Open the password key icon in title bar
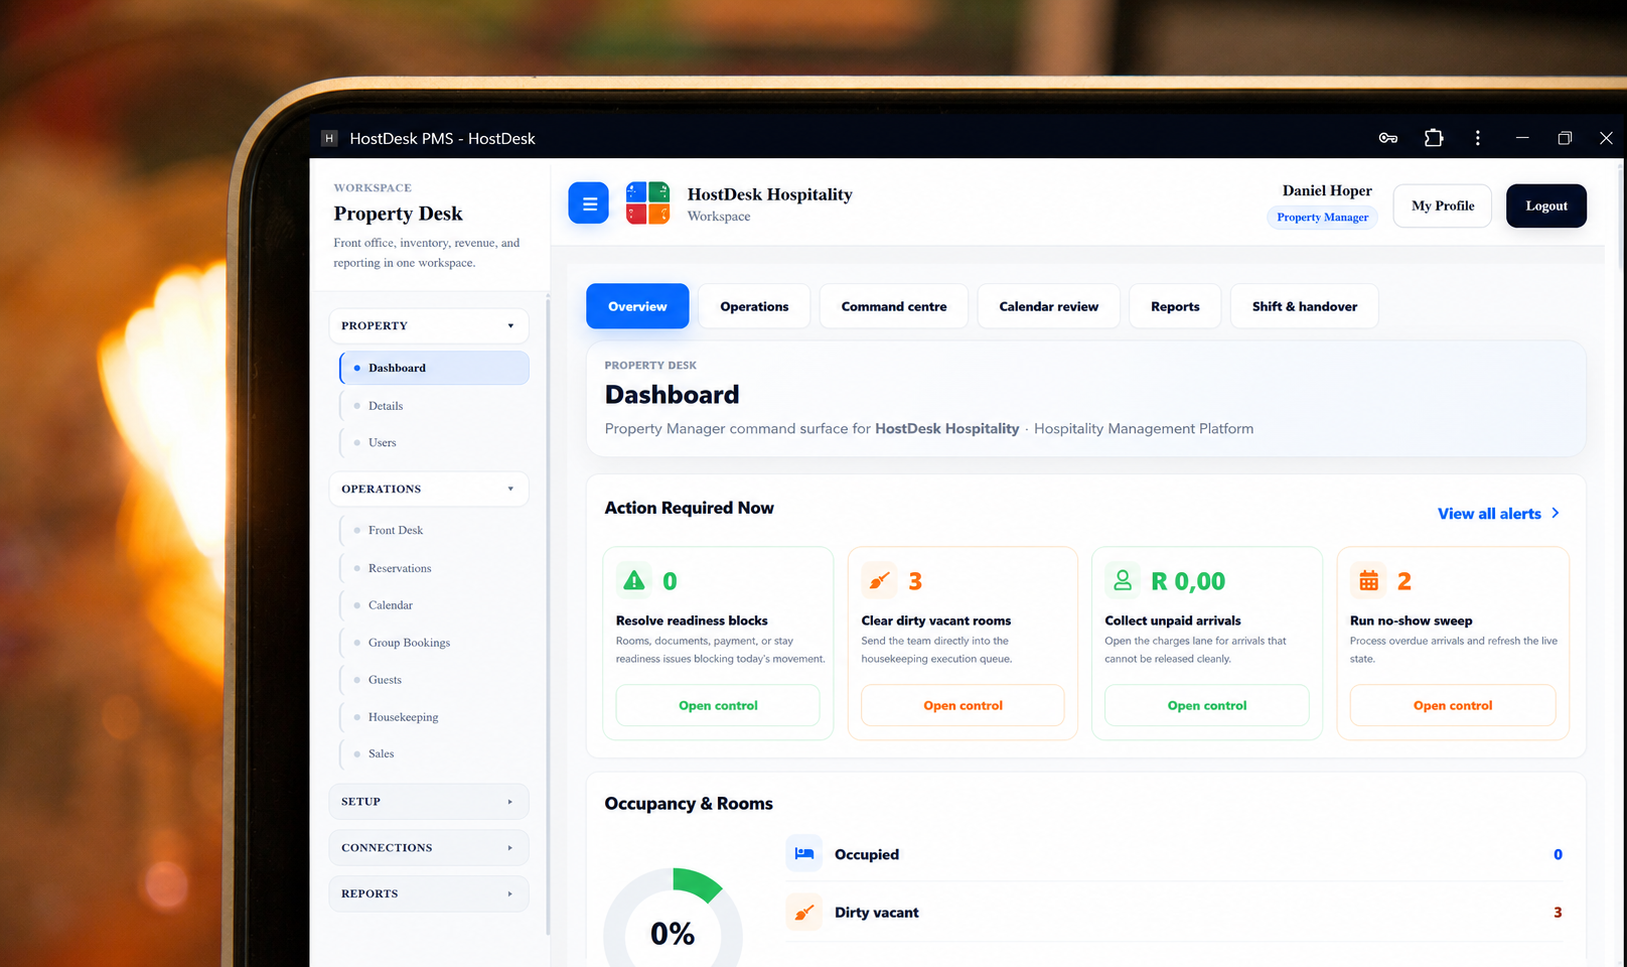Viewport: 1627px width, 967px height. pyautogui.click(x=1388, y=138)
